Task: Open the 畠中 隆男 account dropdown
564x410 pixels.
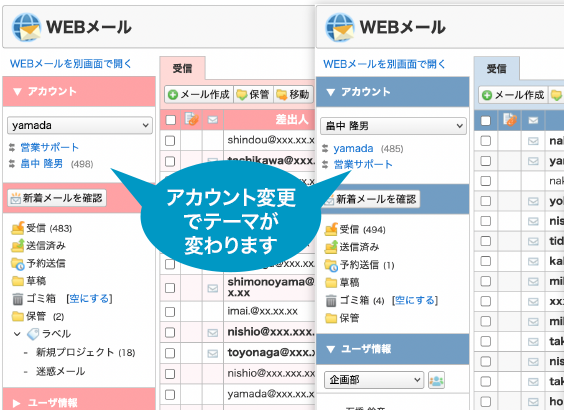Action: click(393, 126)
